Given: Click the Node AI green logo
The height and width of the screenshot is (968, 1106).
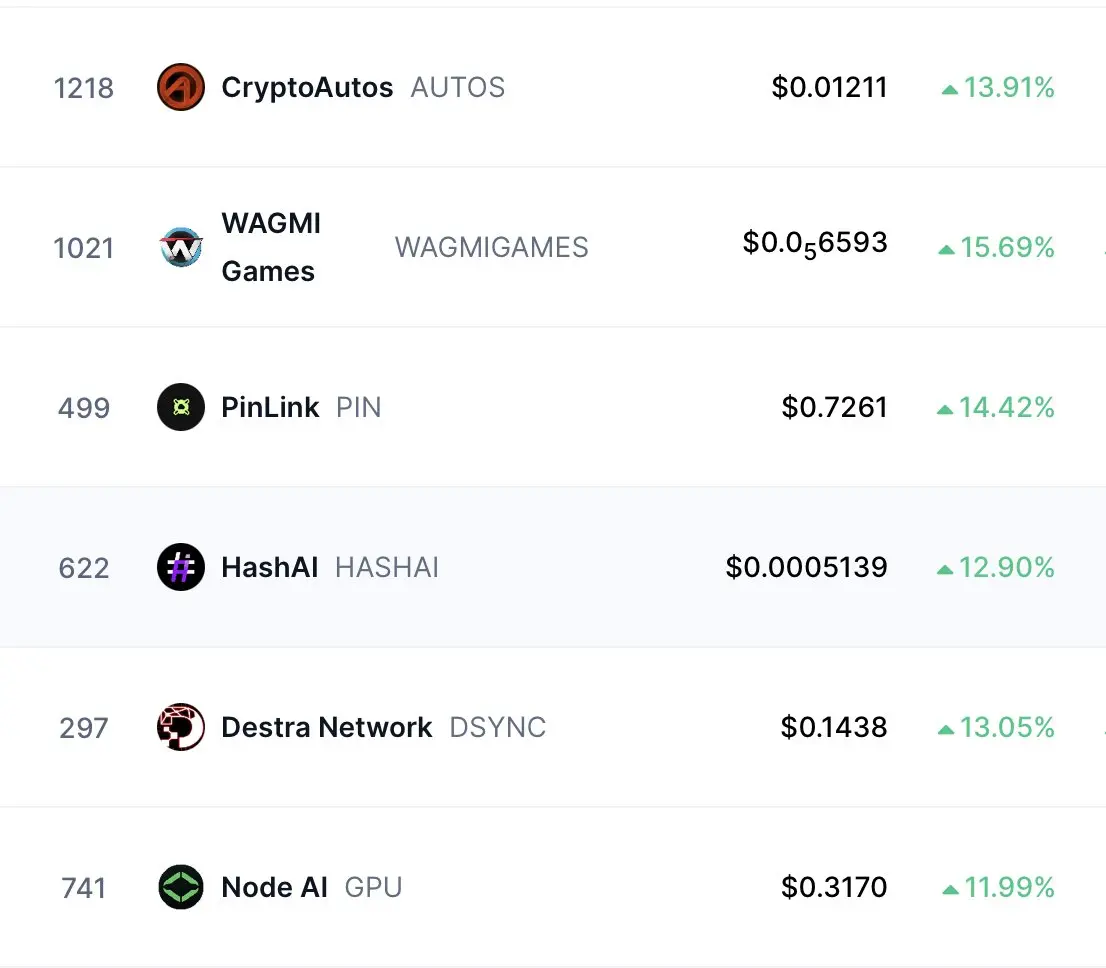Looking at the screenshot, I should [181, 887].
